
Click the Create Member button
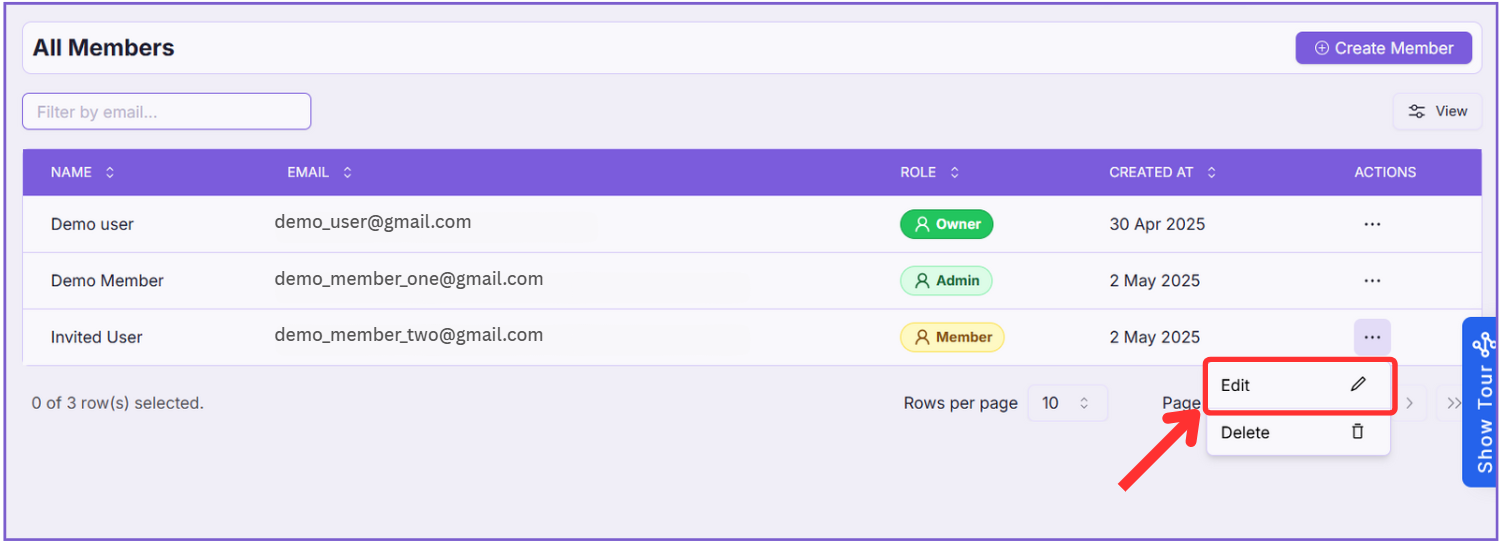pos(1383,48)
